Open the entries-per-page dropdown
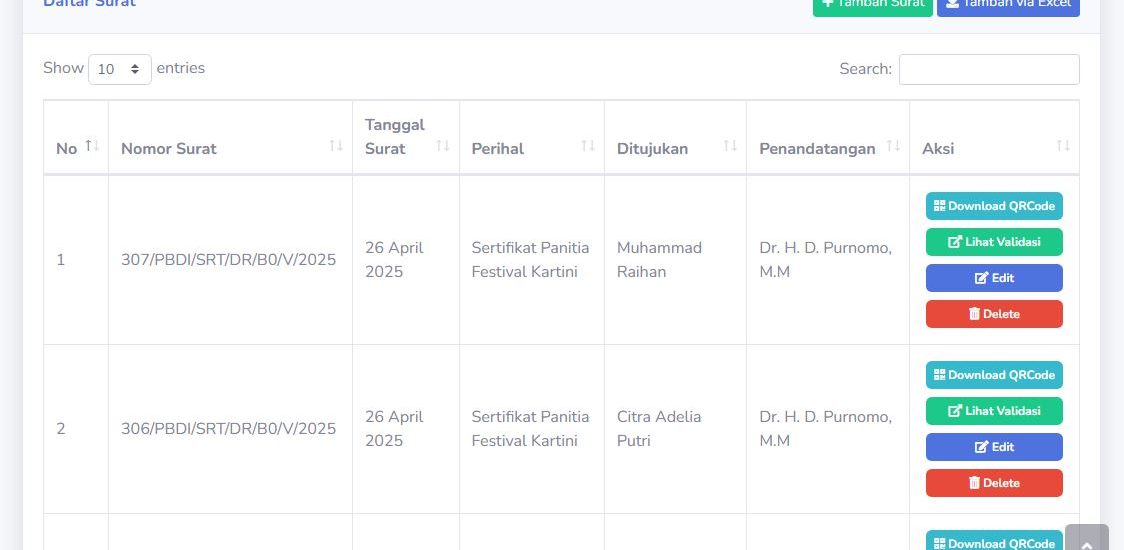The width and height of the screenshot is (1124, 550). [x=120, y=69]
